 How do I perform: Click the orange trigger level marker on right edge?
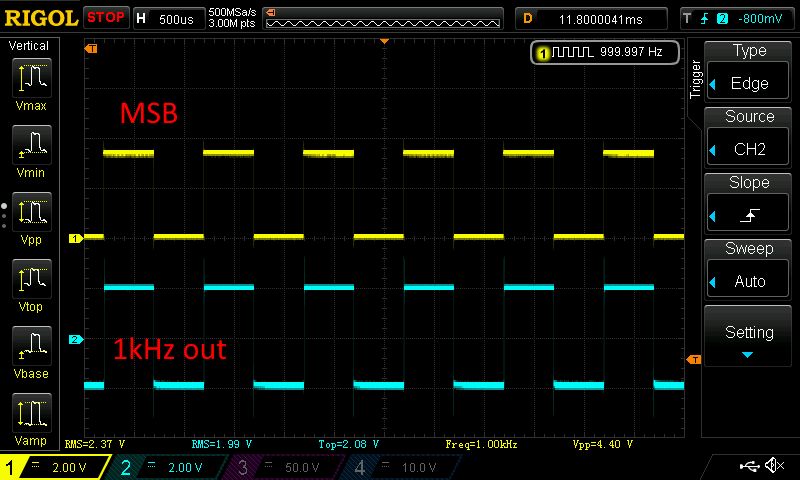pyautogui.click(x=694, y=360)
